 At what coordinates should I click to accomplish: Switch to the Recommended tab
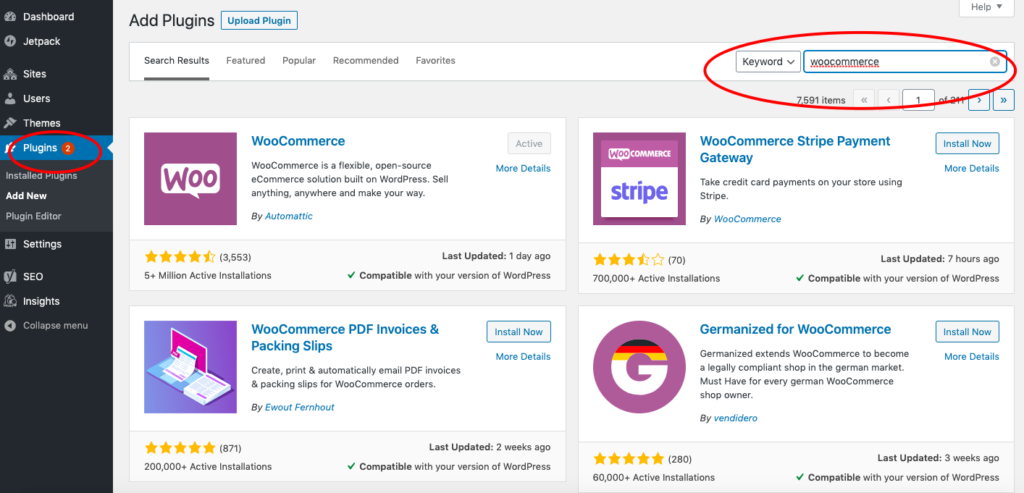[366, 61]
